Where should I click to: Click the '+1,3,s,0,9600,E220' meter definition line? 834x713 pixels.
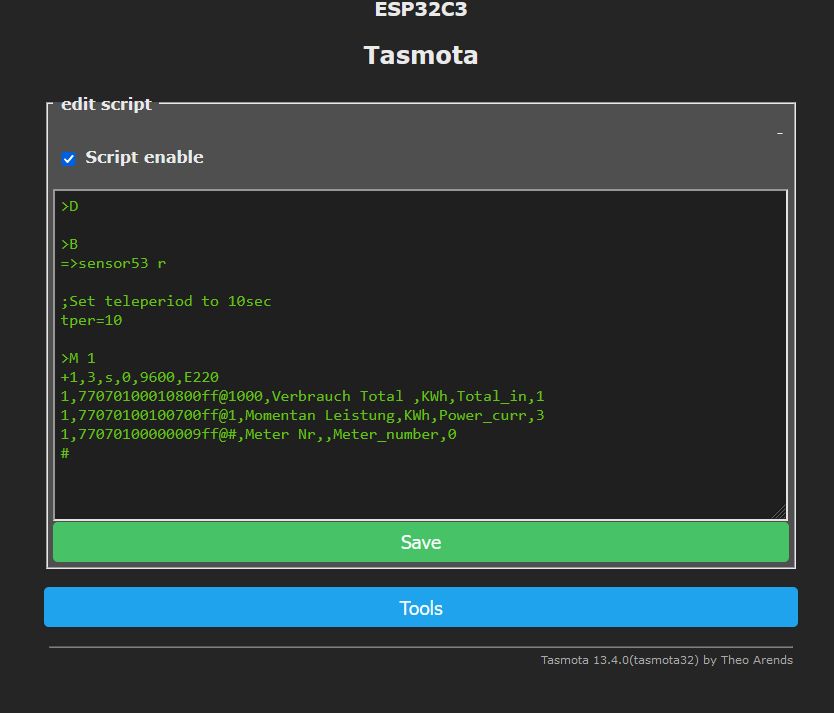pos(140,378)
